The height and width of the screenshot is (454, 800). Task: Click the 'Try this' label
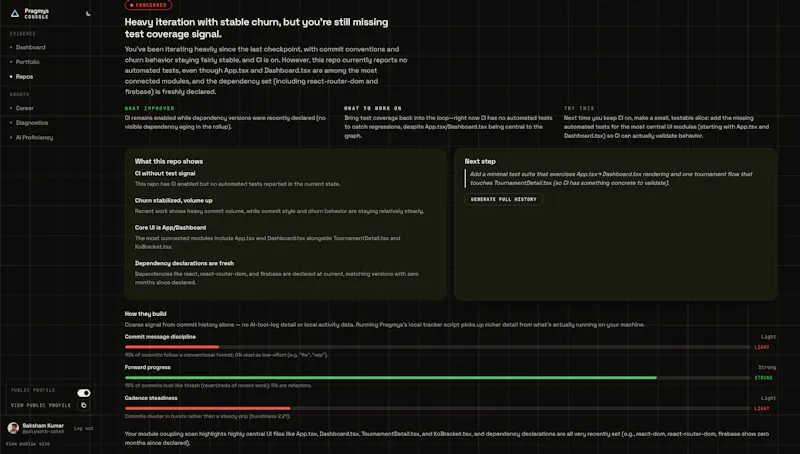pos(579,108)
